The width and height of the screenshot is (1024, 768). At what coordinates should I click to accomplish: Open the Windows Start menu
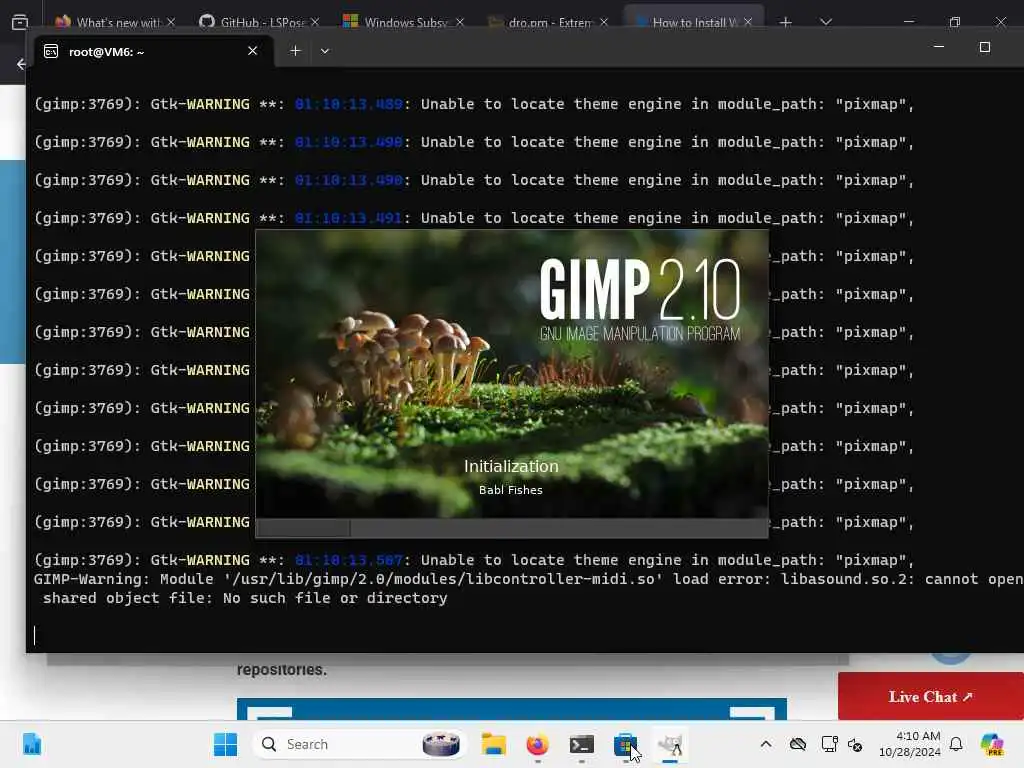[x=225, y=744]
